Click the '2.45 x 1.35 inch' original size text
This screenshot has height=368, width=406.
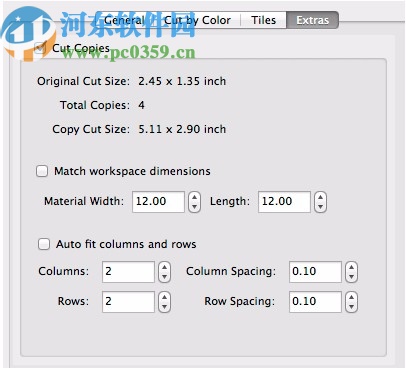tap(182, 81)
